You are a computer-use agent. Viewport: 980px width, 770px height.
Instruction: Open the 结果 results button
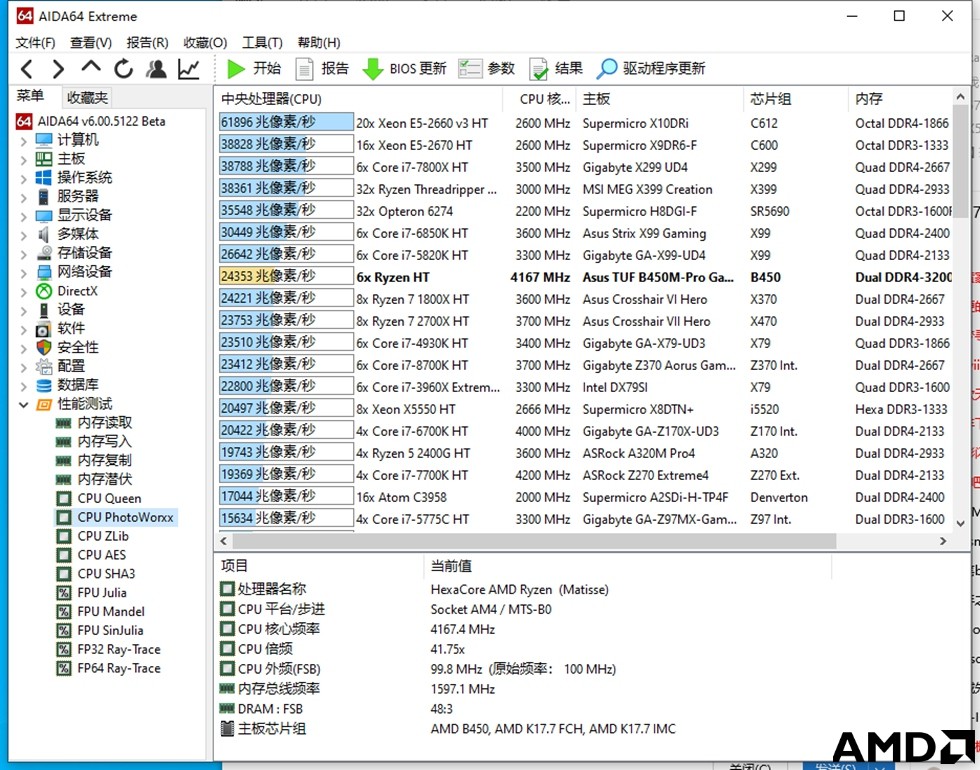[x=556, y=69]
